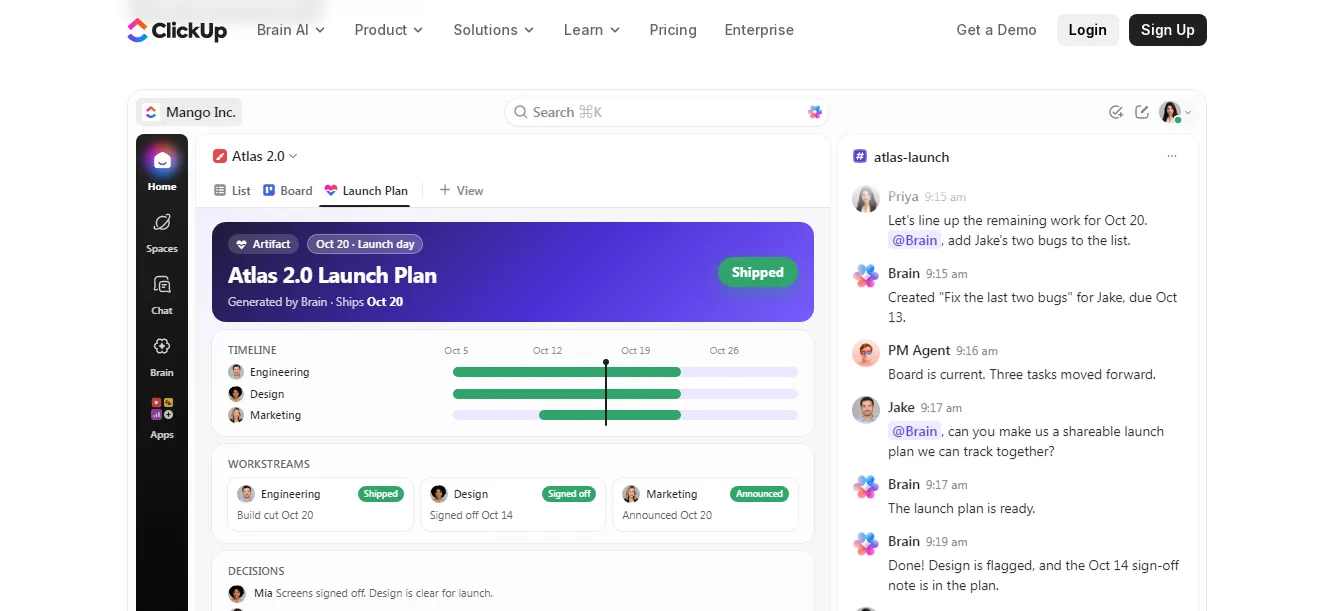Click the Shipped badge on Engineering card
The width and height of the screenshot is (1325, 611).
pos(381,494)
